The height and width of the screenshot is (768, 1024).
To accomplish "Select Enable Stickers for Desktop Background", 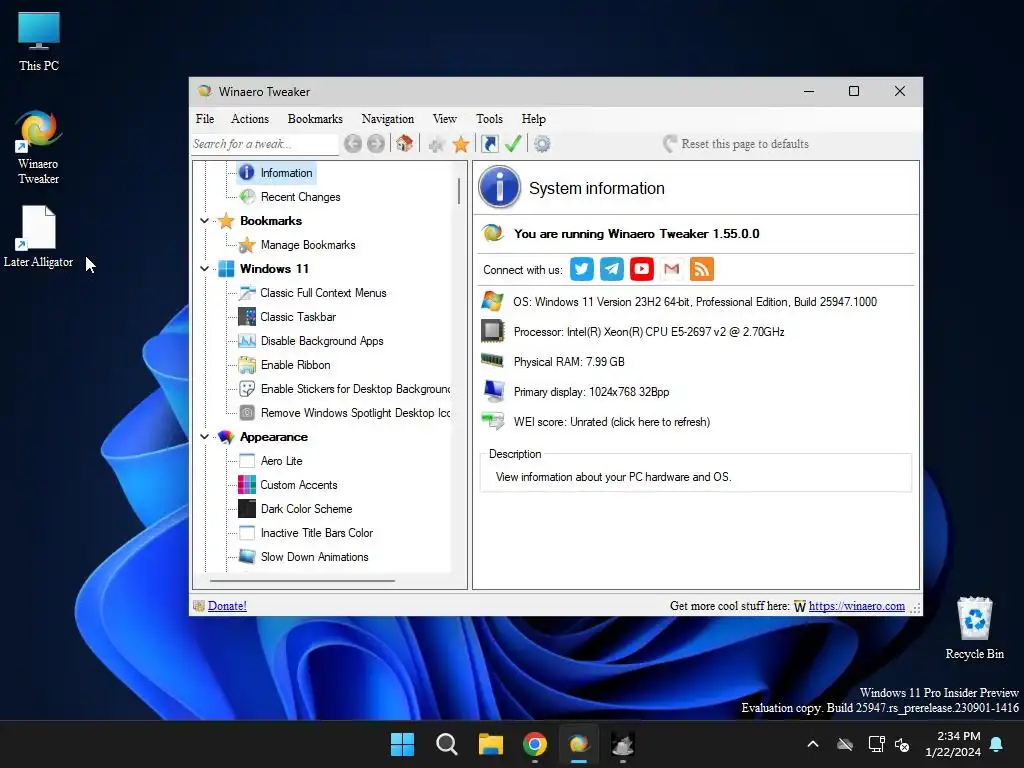I will click(355, 389).
